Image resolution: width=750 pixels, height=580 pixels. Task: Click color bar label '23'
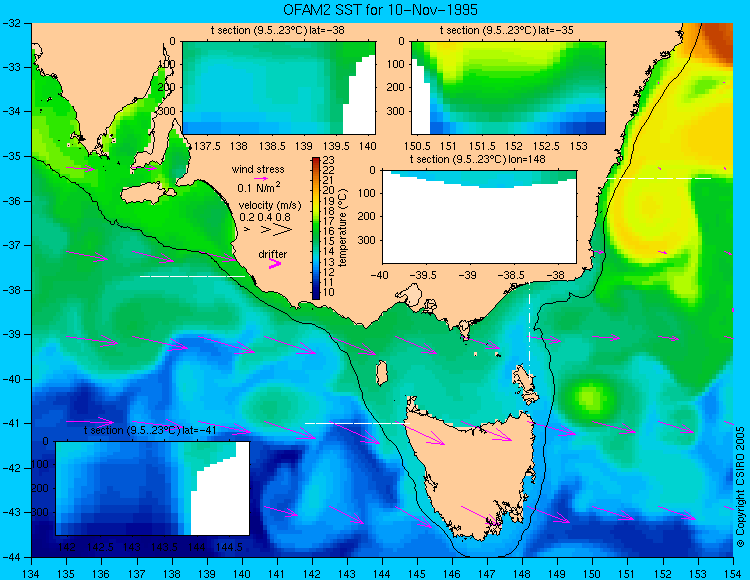coord(329,160)
